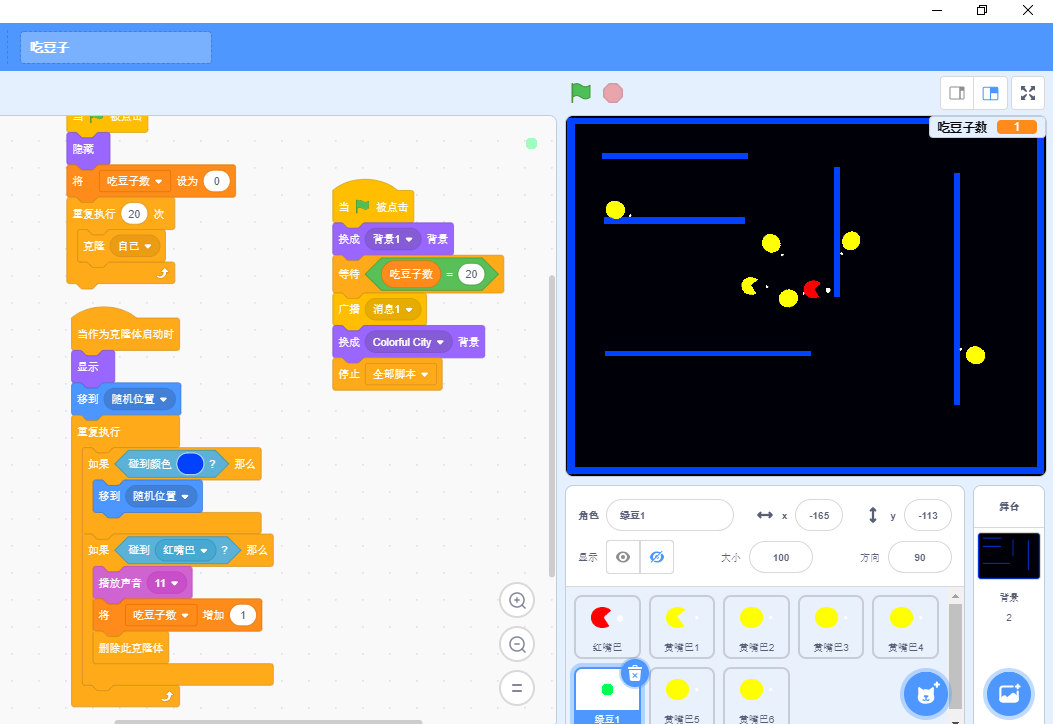This screenshot has width=1053, height=724.
Task: Select the 绿豆1 sprite thumbnail
Action: [607, 696]
